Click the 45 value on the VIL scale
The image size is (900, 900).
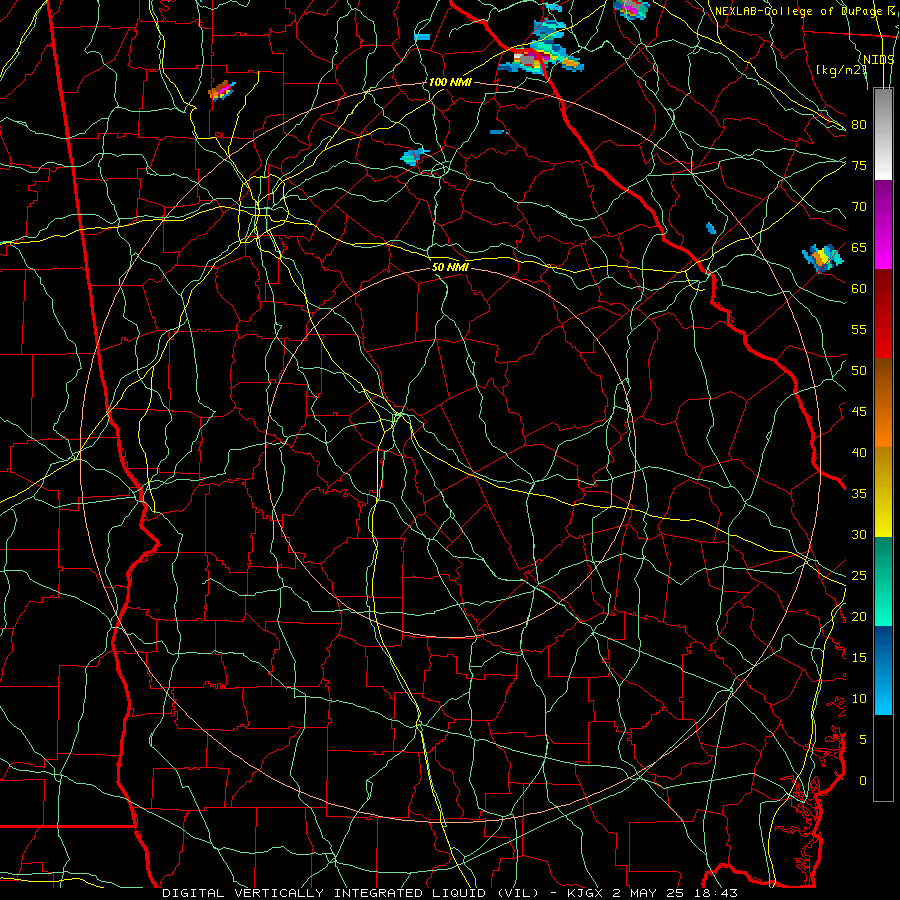pos(859,412)
